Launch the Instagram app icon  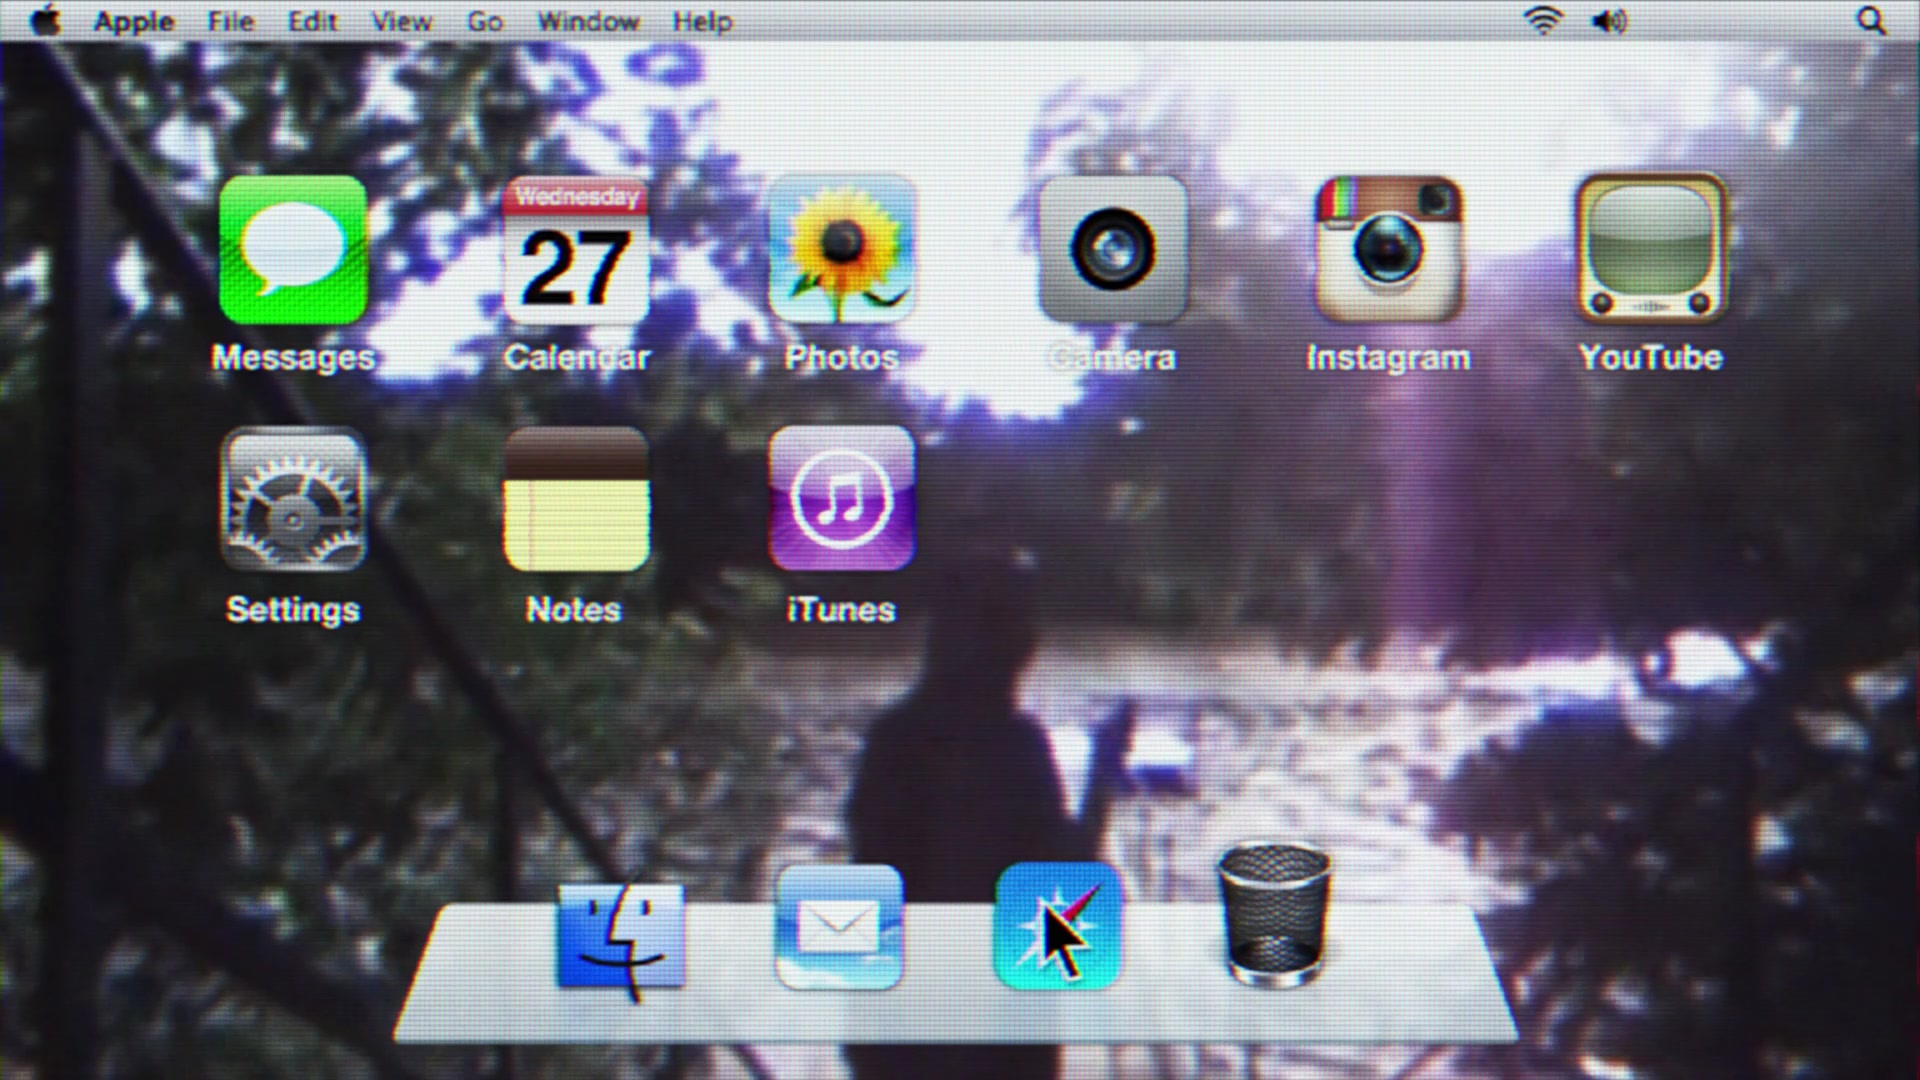(1388, 250)
